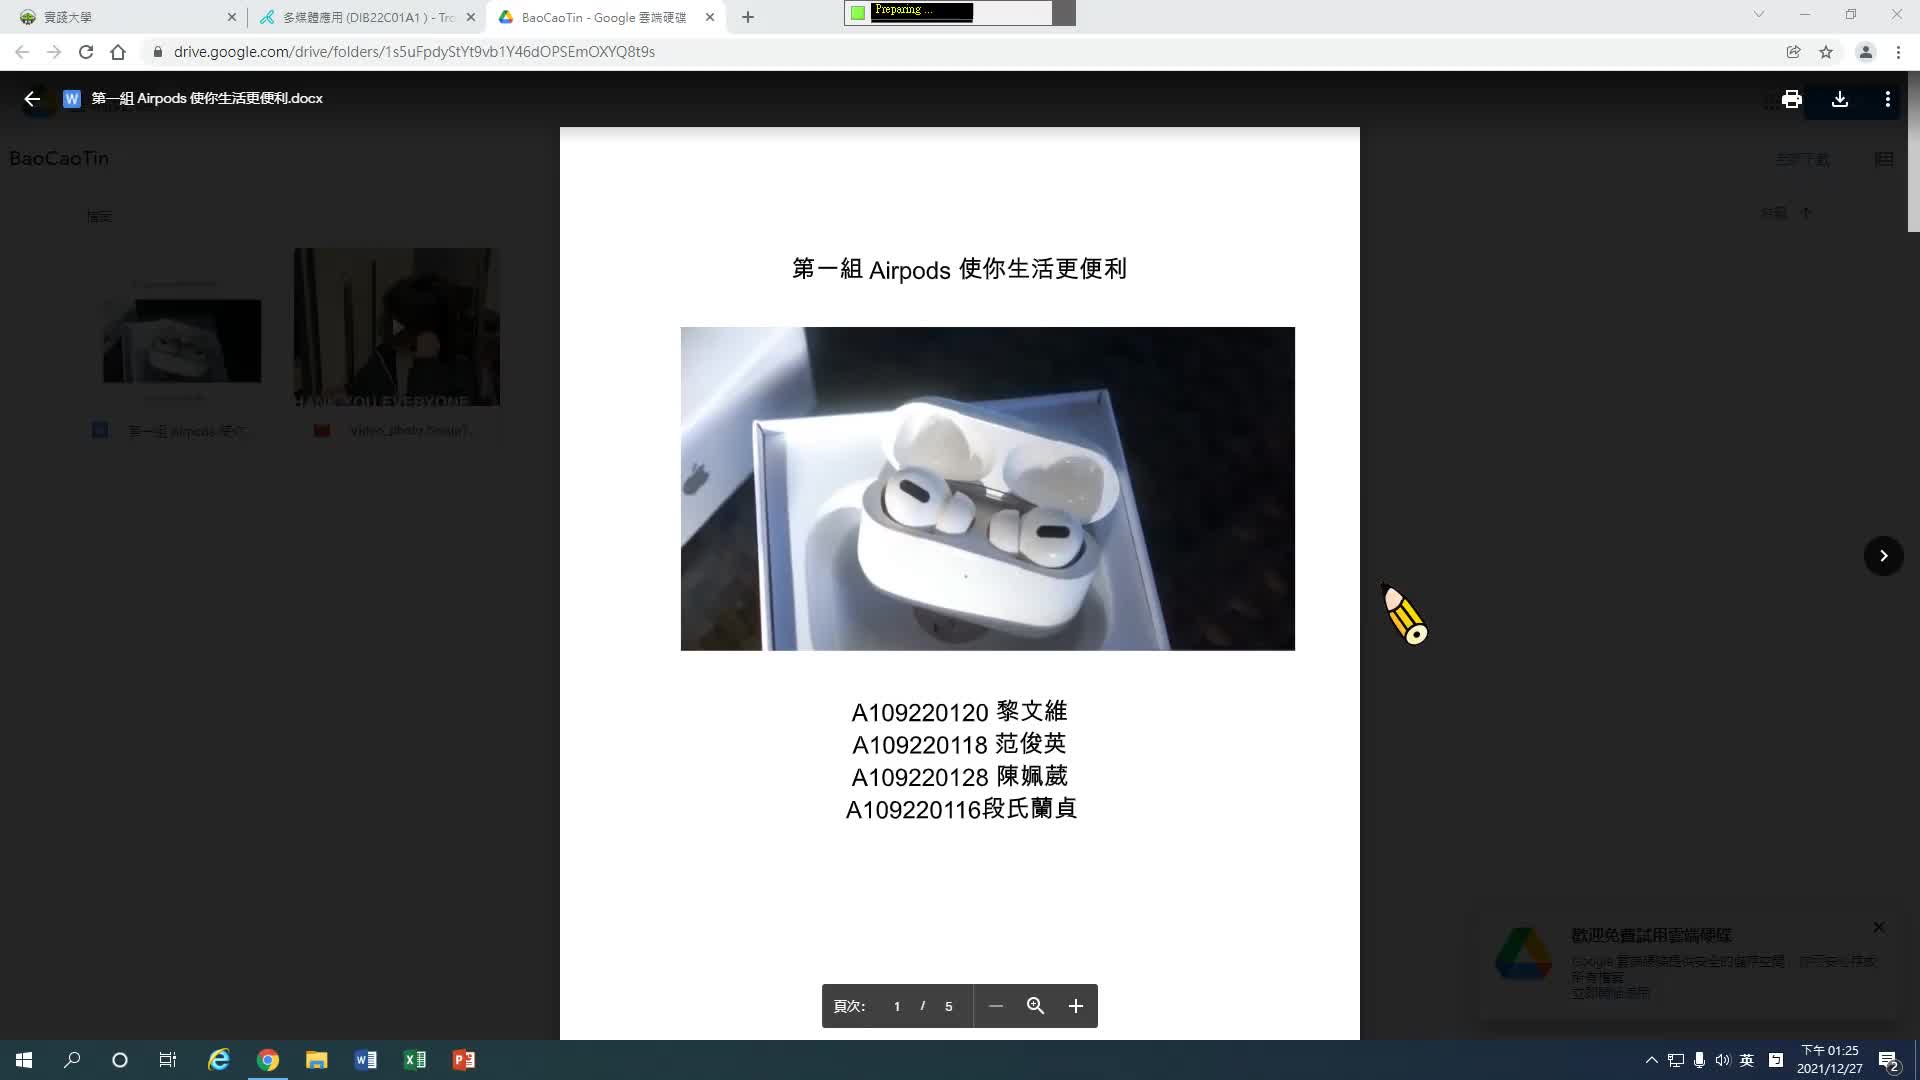Select text A109220120 黎文維
This screenshot has height=1080, width=1920.
(959, 712)
